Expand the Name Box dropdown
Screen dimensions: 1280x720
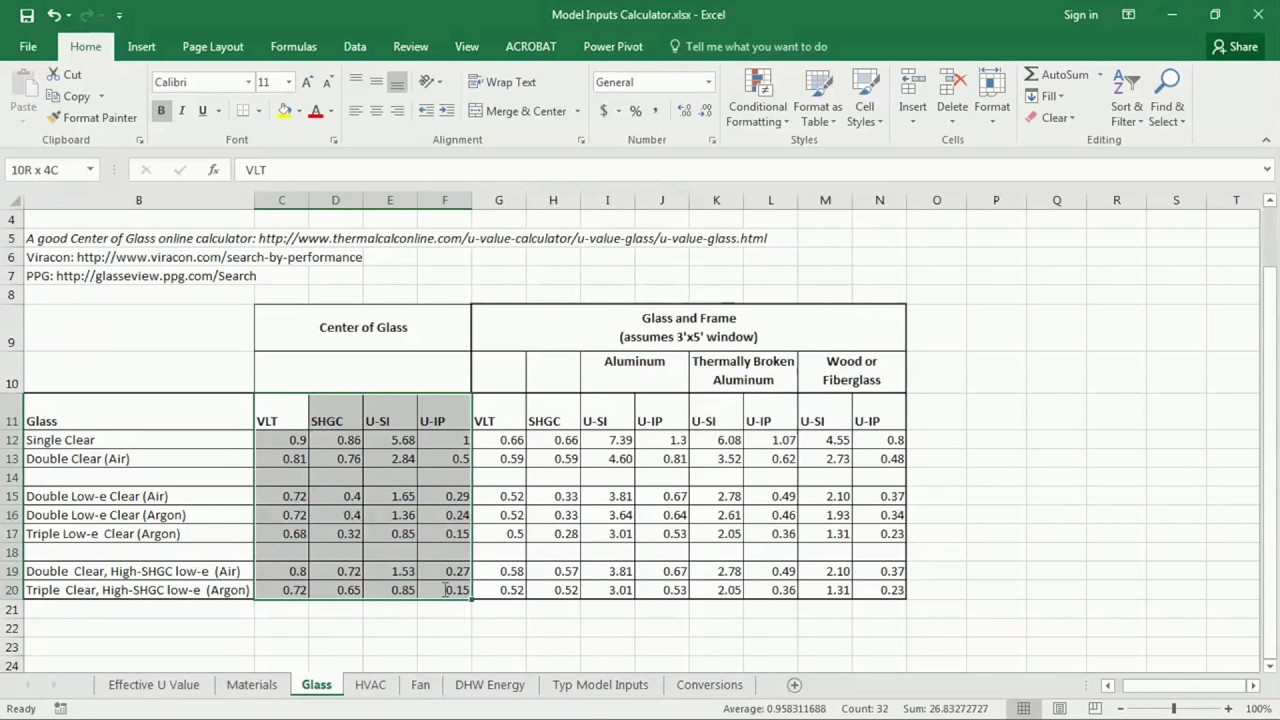(90, 170)
